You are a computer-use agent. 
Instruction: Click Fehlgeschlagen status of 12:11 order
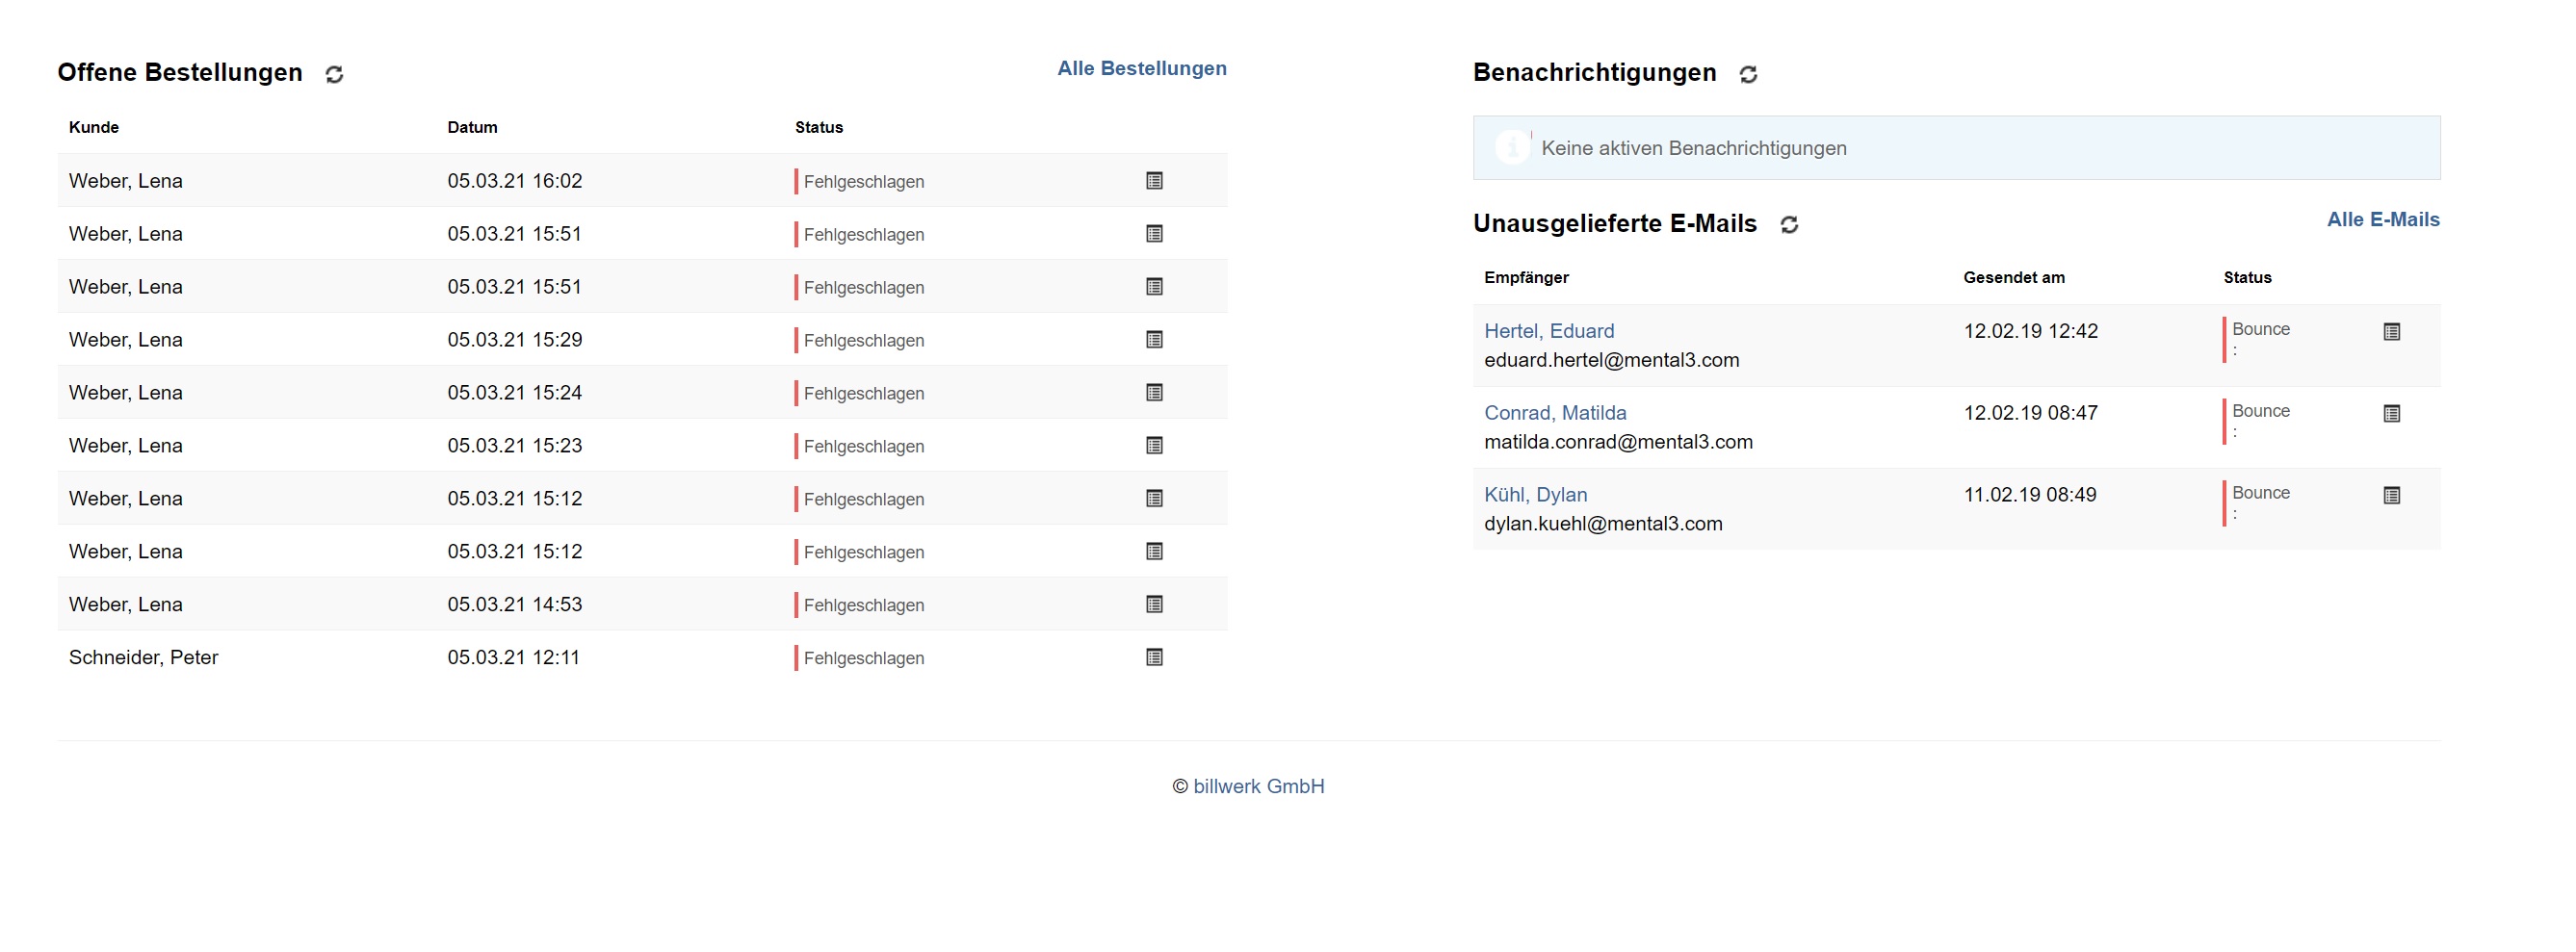864,659
